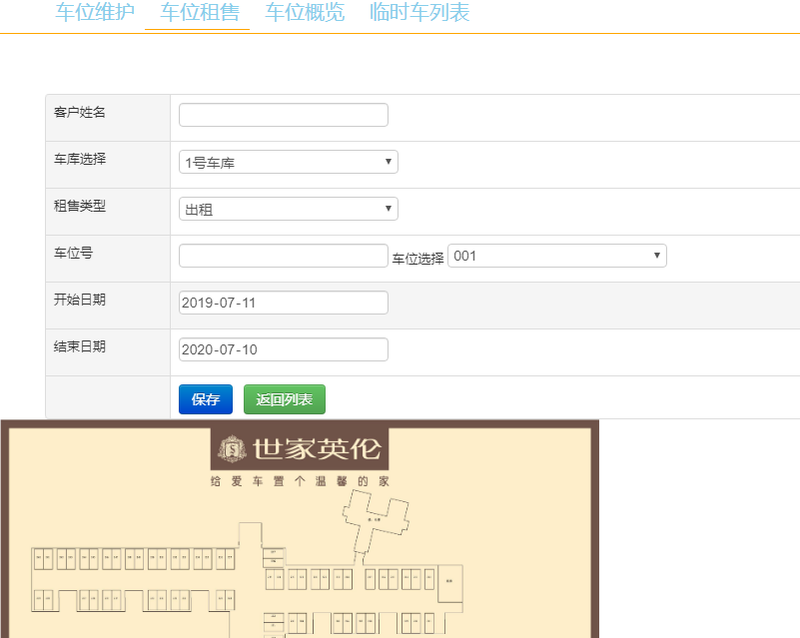
Task: Click the 客户姓名 input field
Action: (x=283, y=115)
